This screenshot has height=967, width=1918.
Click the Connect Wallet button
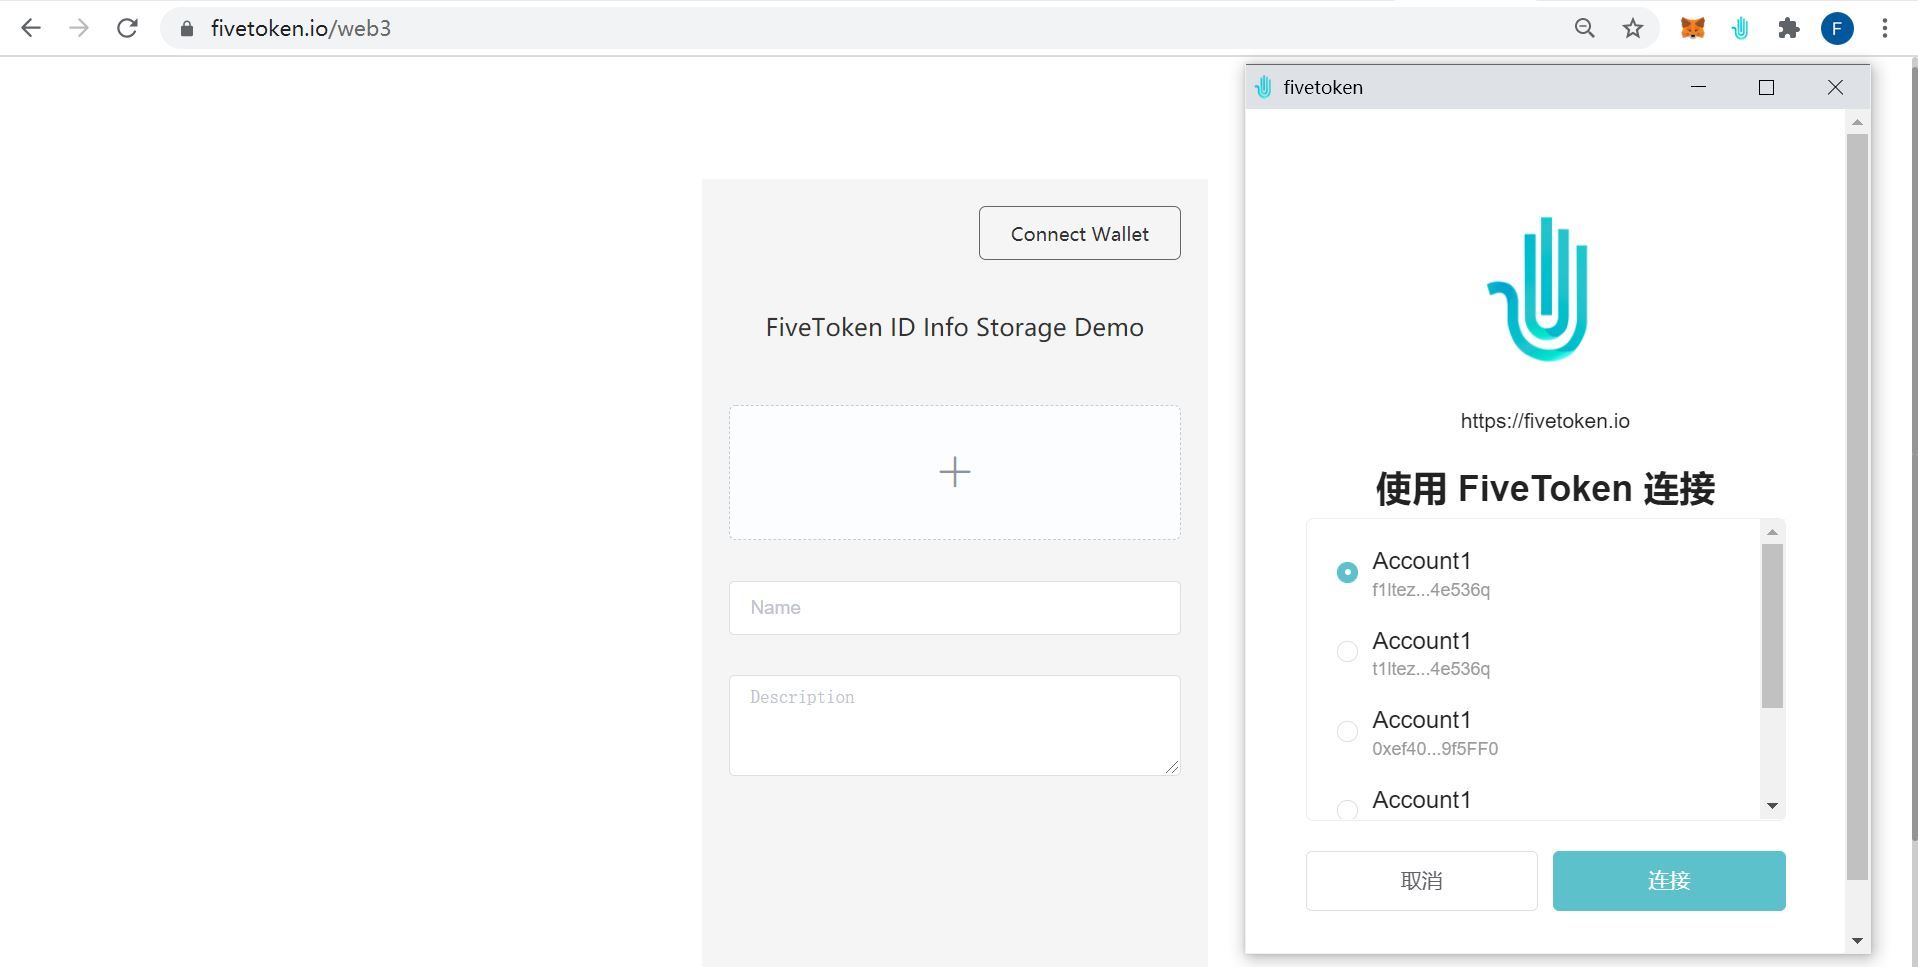pyautogui.click(x=1080, y=233)
